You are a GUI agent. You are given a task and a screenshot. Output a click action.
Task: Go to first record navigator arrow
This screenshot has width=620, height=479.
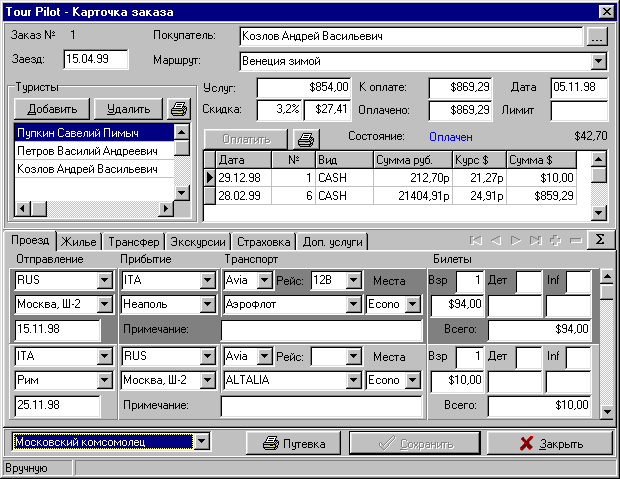pyautogui.click(x=475, y=240)
